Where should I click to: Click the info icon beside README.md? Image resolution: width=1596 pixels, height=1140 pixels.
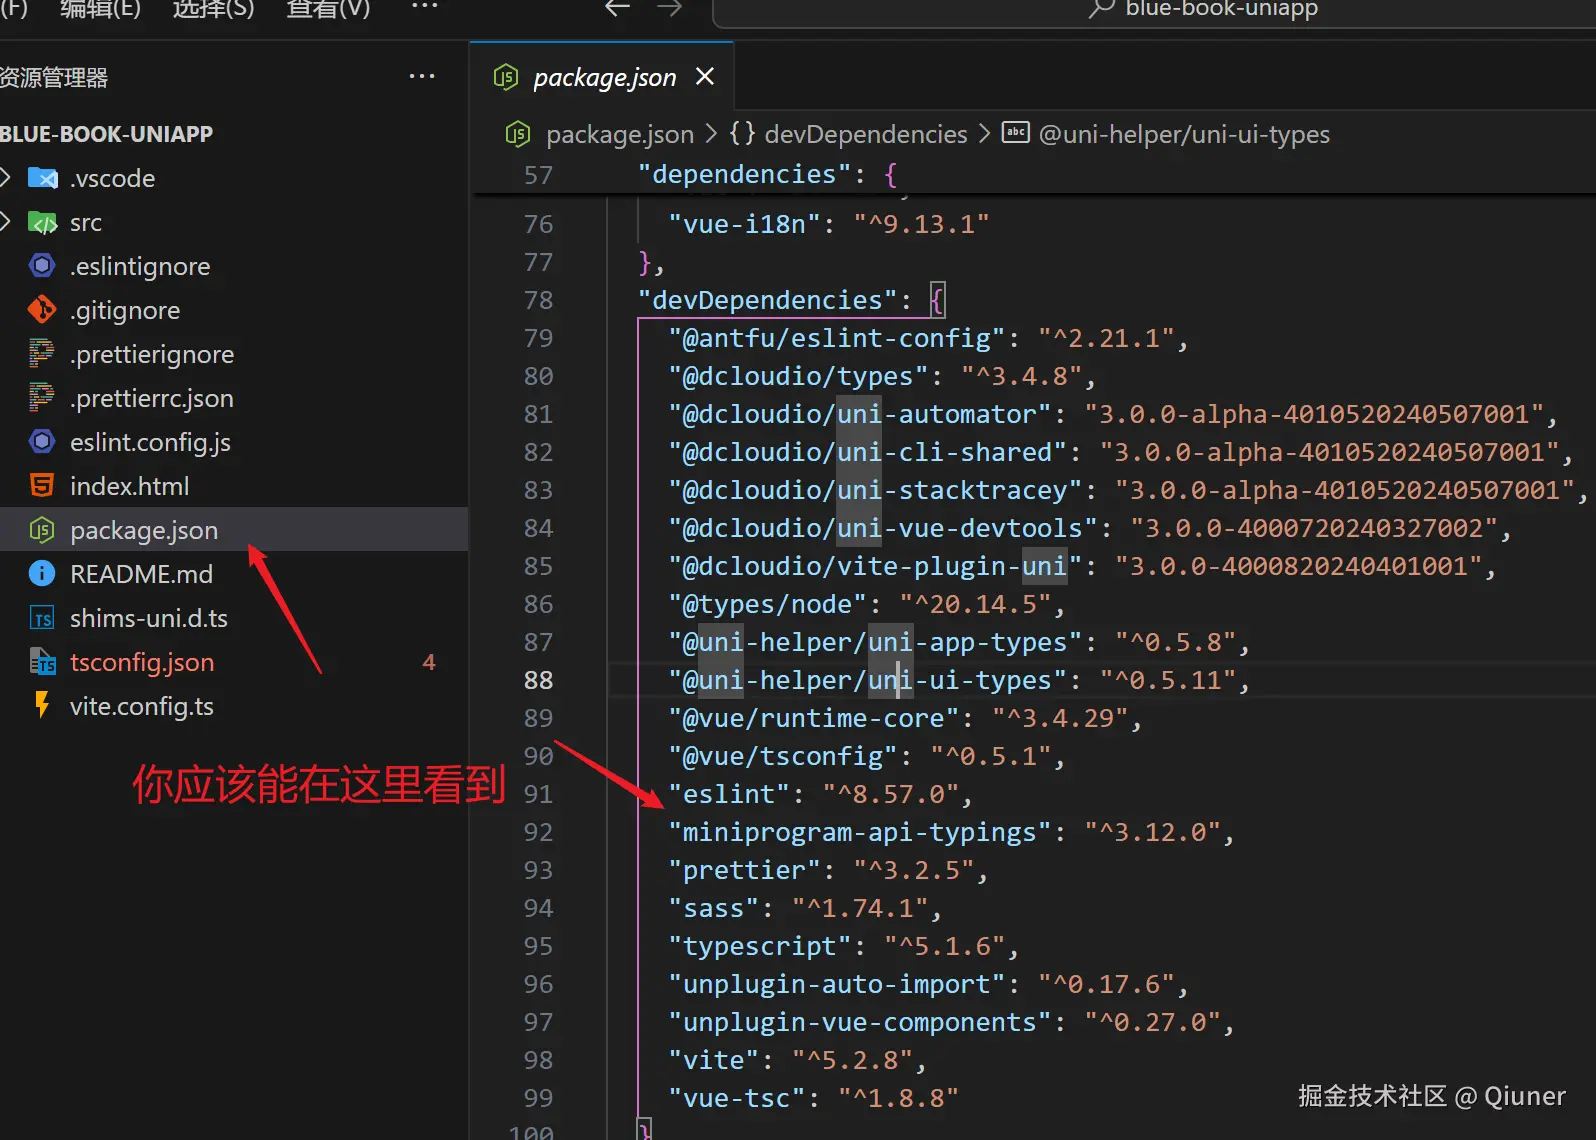(42, 574)
